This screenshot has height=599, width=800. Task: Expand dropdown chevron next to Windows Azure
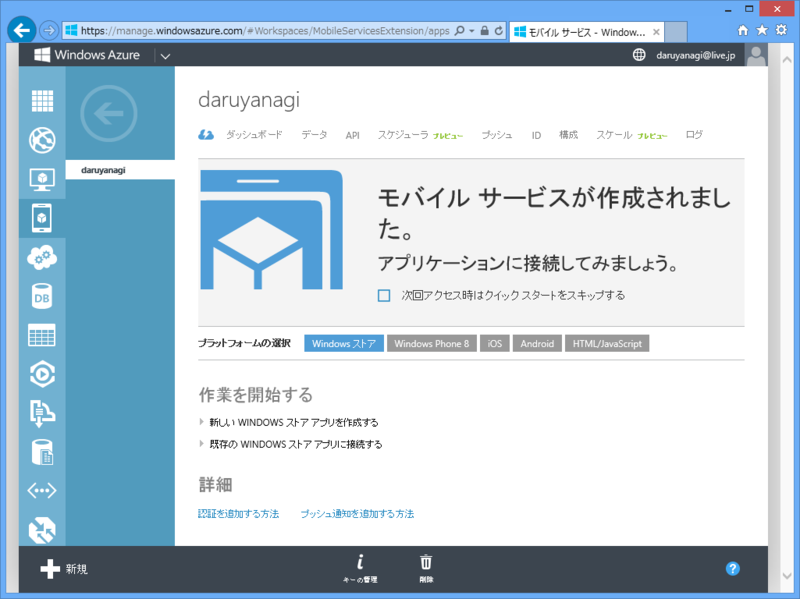tap(165, 56)
